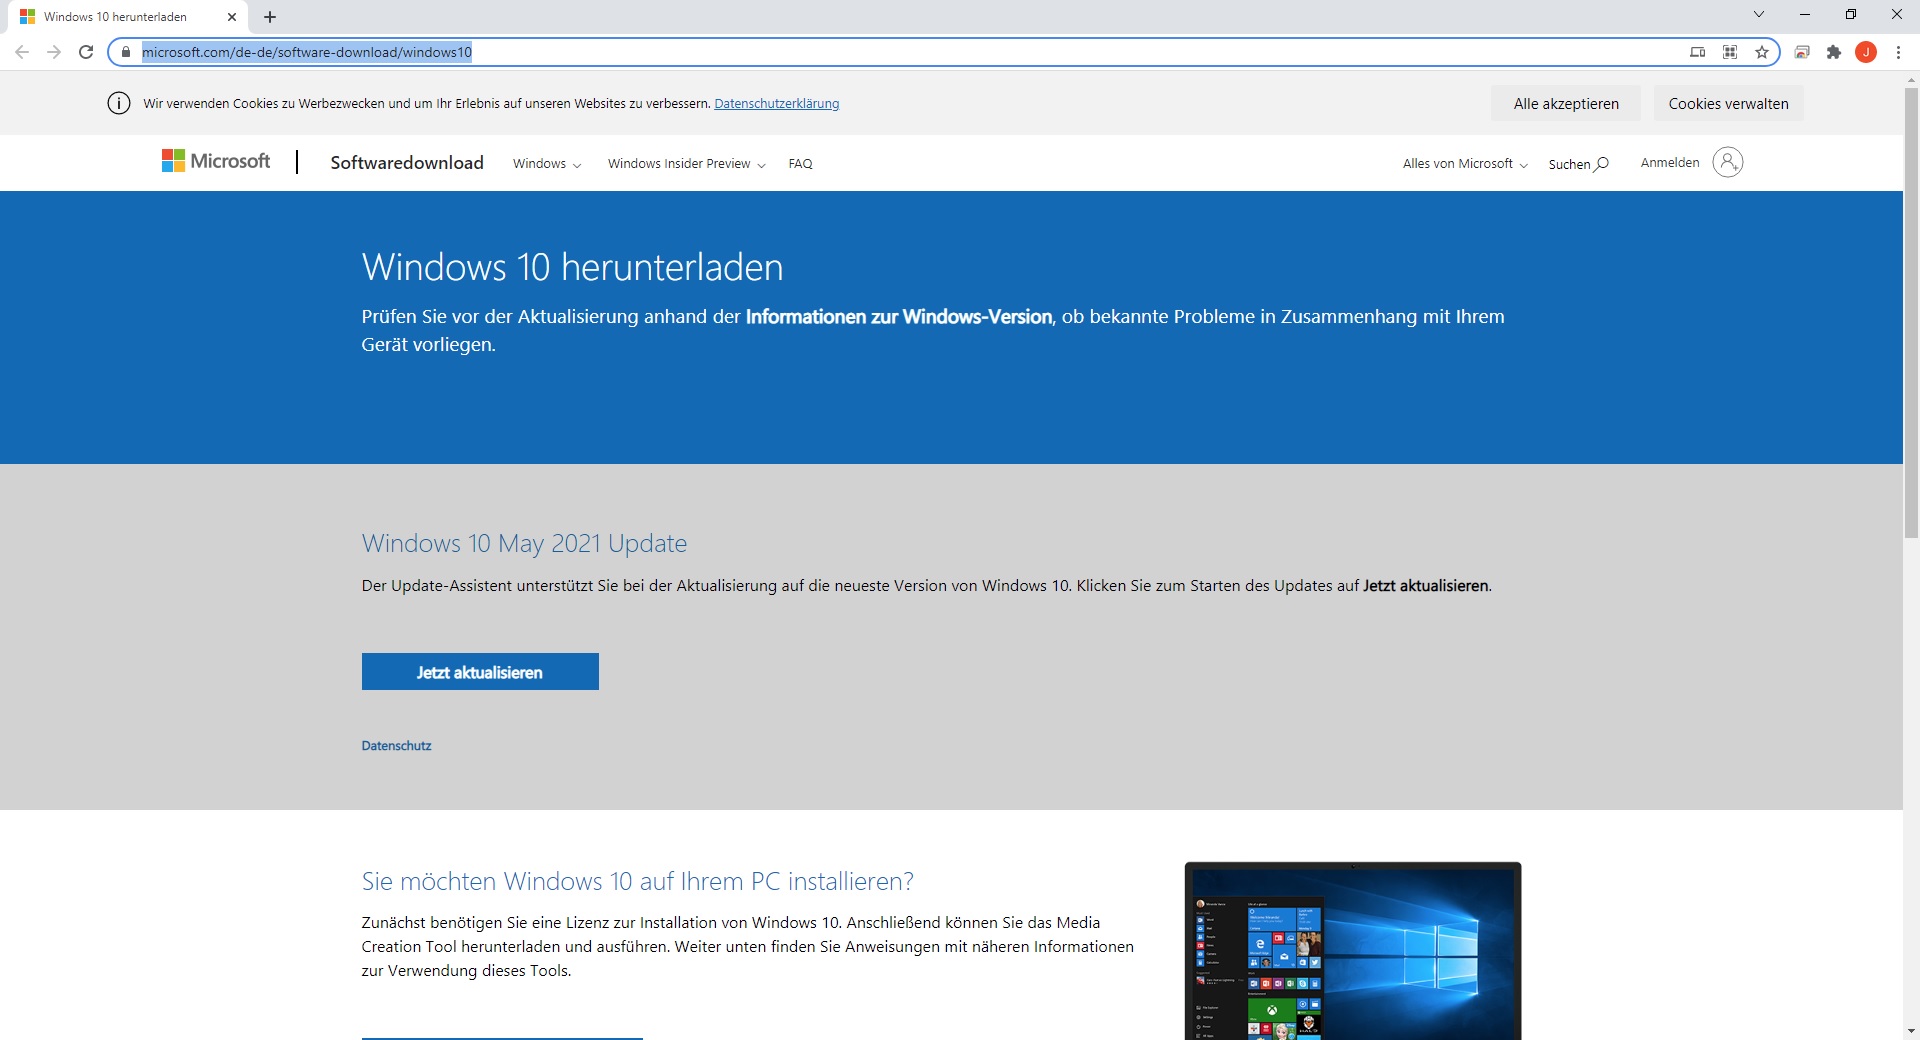This screenshot has width=1920, height=1040.
Task: Click the Anmelden user avatar icon
Action: (1727, 162)
